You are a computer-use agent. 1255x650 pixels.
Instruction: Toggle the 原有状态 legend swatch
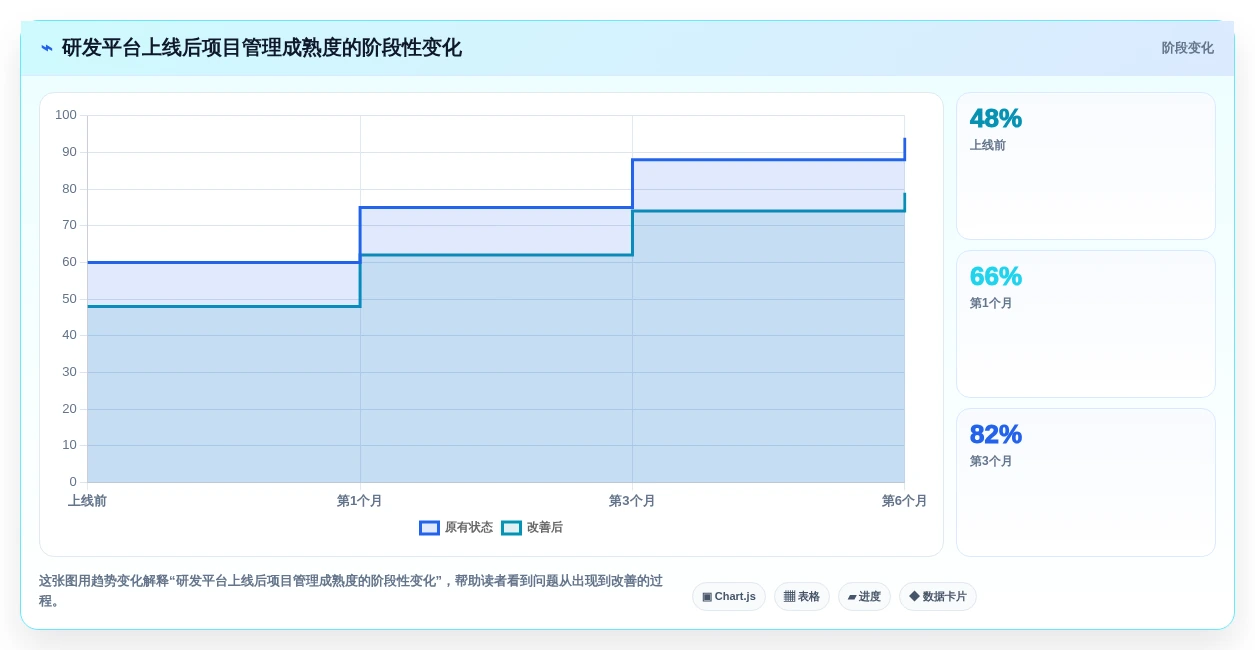point(429,528)
